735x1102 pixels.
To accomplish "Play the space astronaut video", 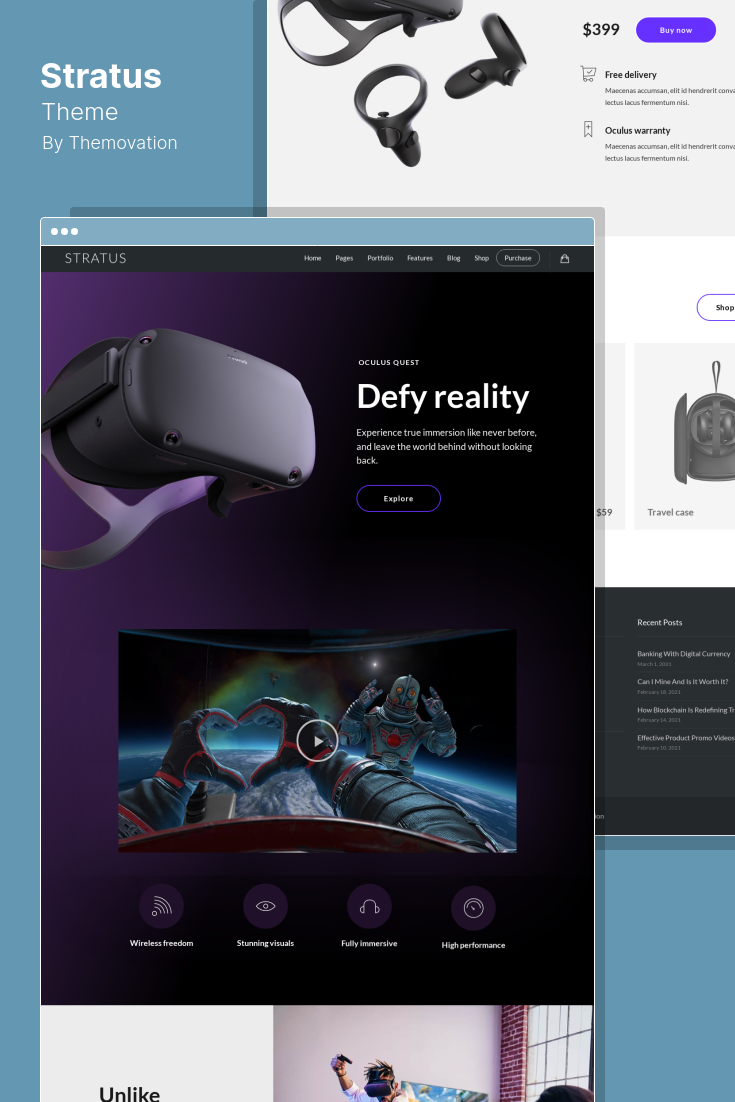I will tap(317, 741).
